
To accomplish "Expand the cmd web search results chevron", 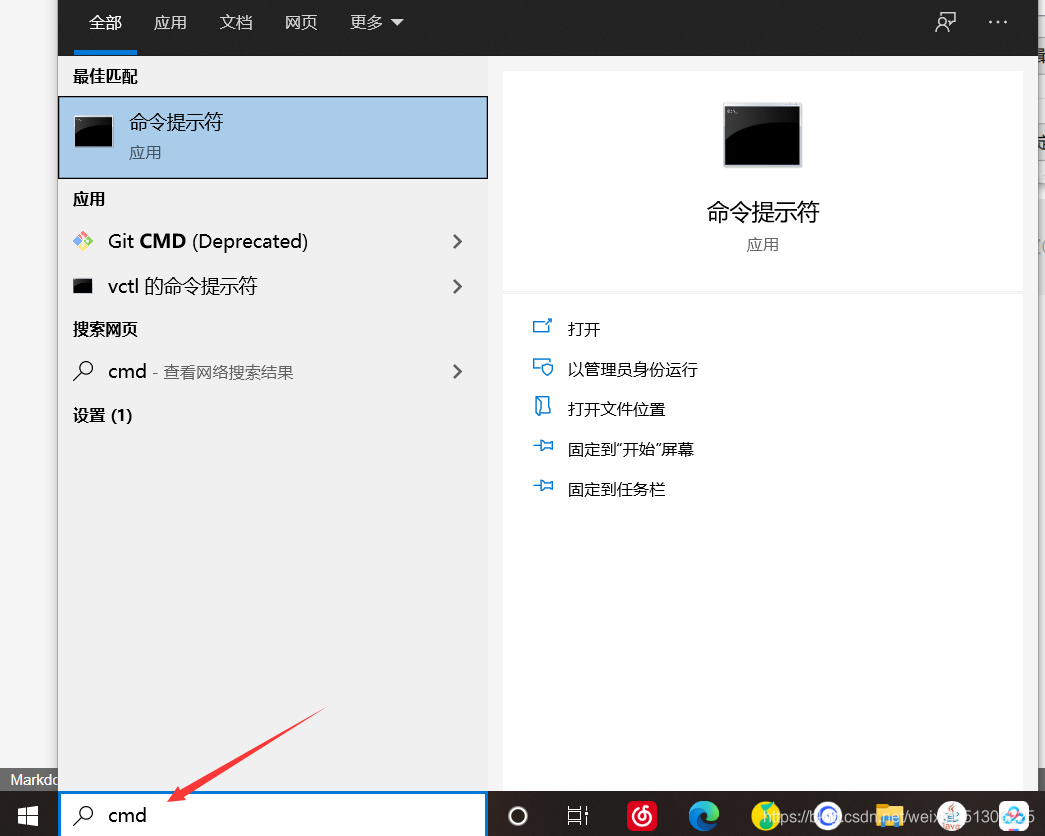I will coord(457,371).
